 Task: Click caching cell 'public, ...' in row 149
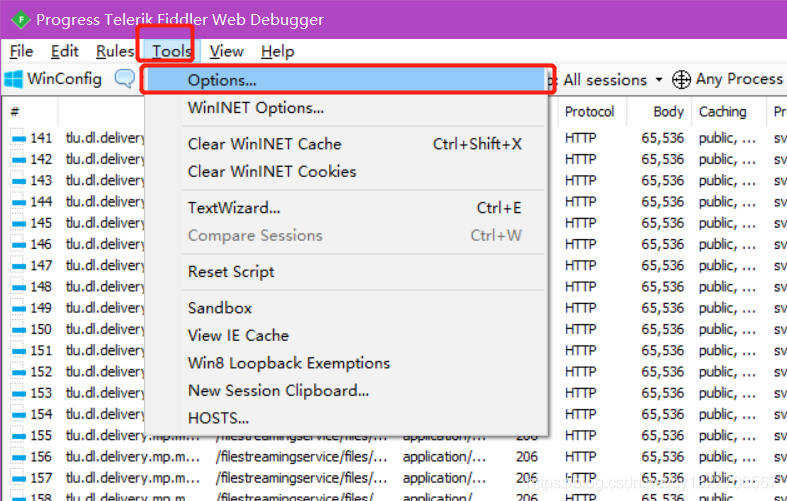click(727, 308)
